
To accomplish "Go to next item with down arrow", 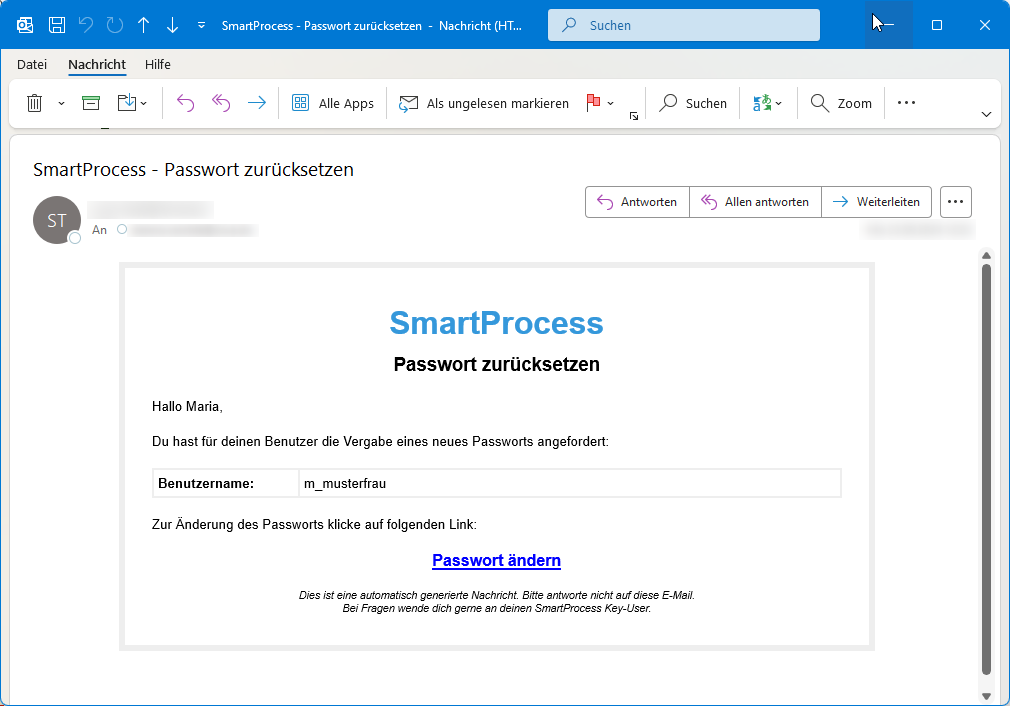I will click(172, 25).
